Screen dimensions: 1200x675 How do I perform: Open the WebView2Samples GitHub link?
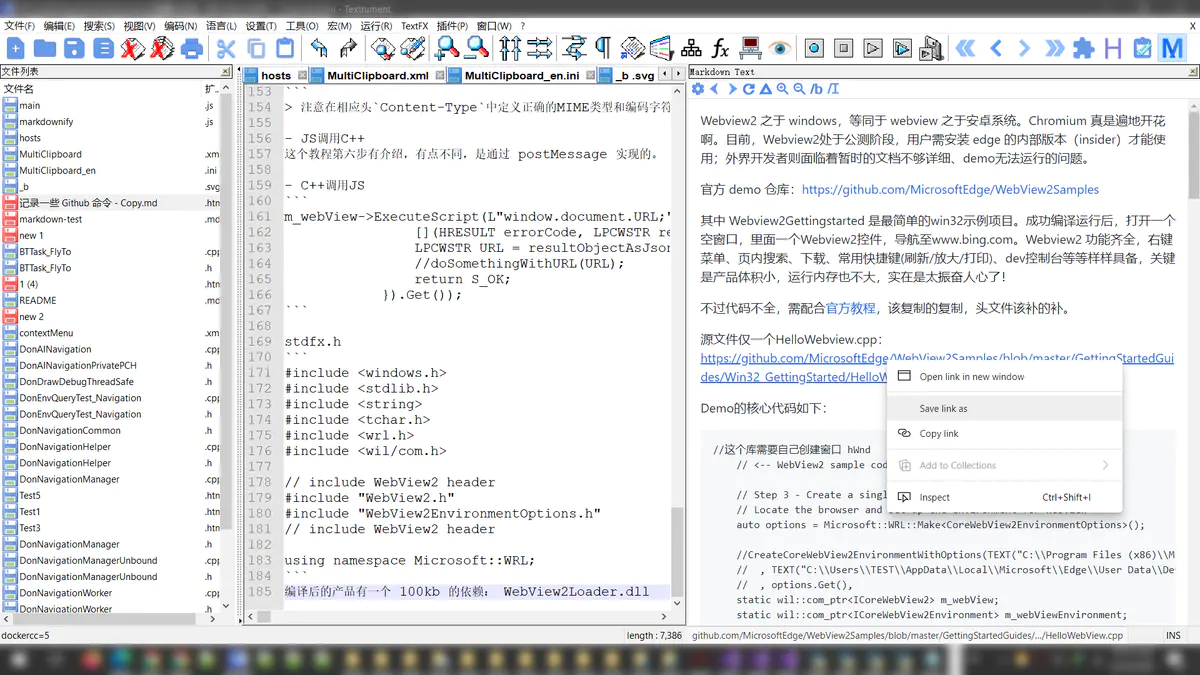click(950, 189)
